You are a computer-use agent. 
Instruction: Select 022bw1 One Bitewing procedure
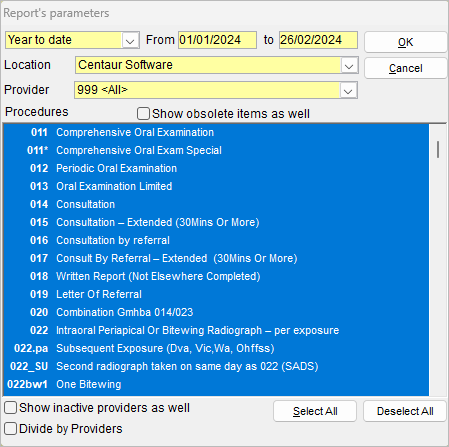click(216, 384)
